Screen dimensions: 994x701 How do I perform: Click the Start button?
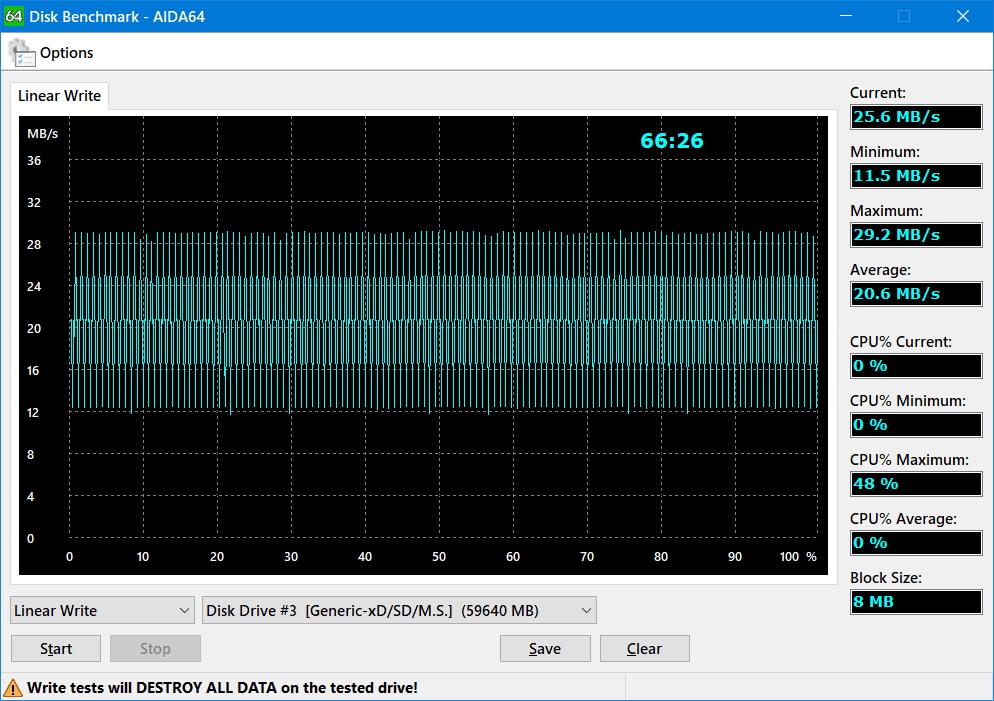click(56, 648)
